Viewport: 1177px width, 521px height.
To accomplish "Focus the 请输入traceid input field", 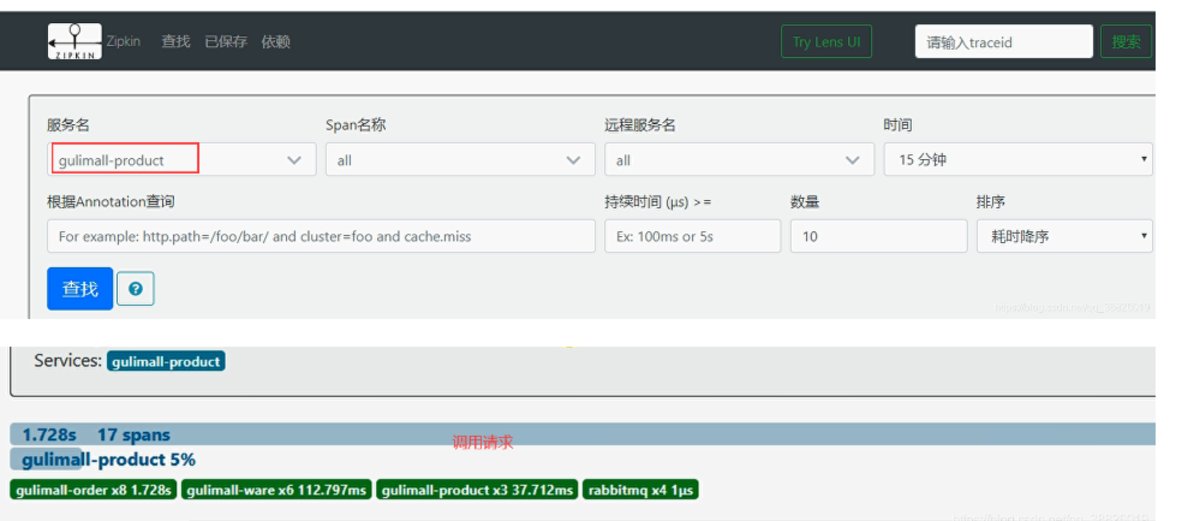I will (1004, 42).
